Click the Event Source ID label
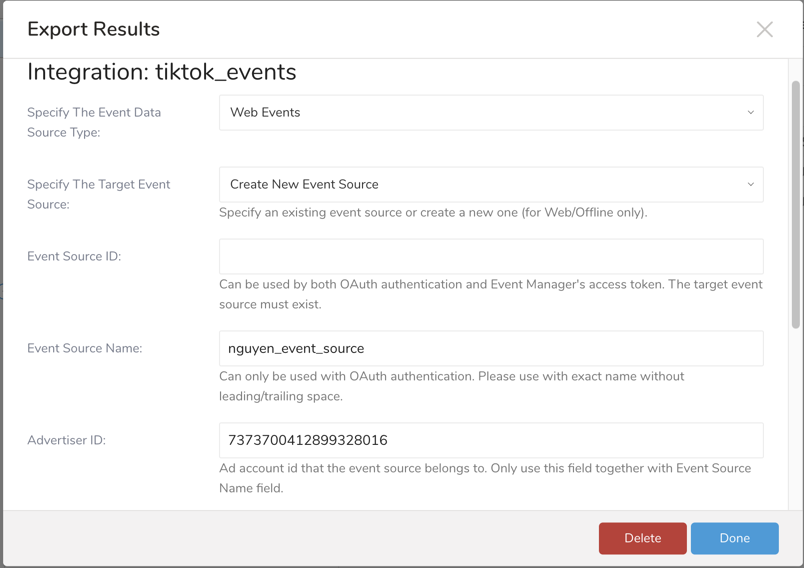Screen dimensions: 804x568 point(74,257)
